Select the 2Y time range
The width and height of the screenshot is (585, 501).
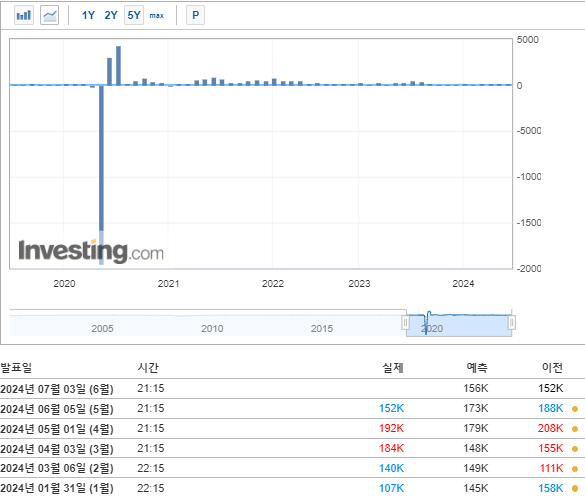pyautogui.click(x=111, y=15)
